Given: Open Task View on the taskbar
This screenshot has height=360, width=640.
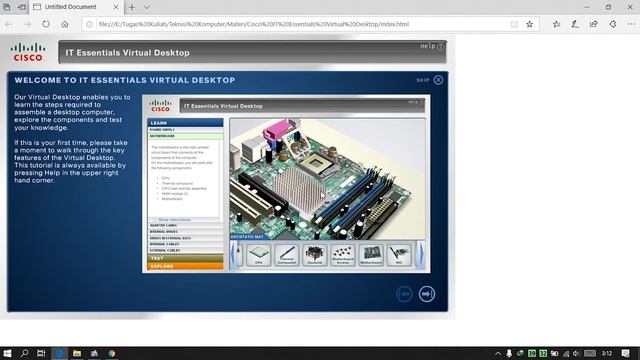Looking at the screenshot, I should (41, 353).
